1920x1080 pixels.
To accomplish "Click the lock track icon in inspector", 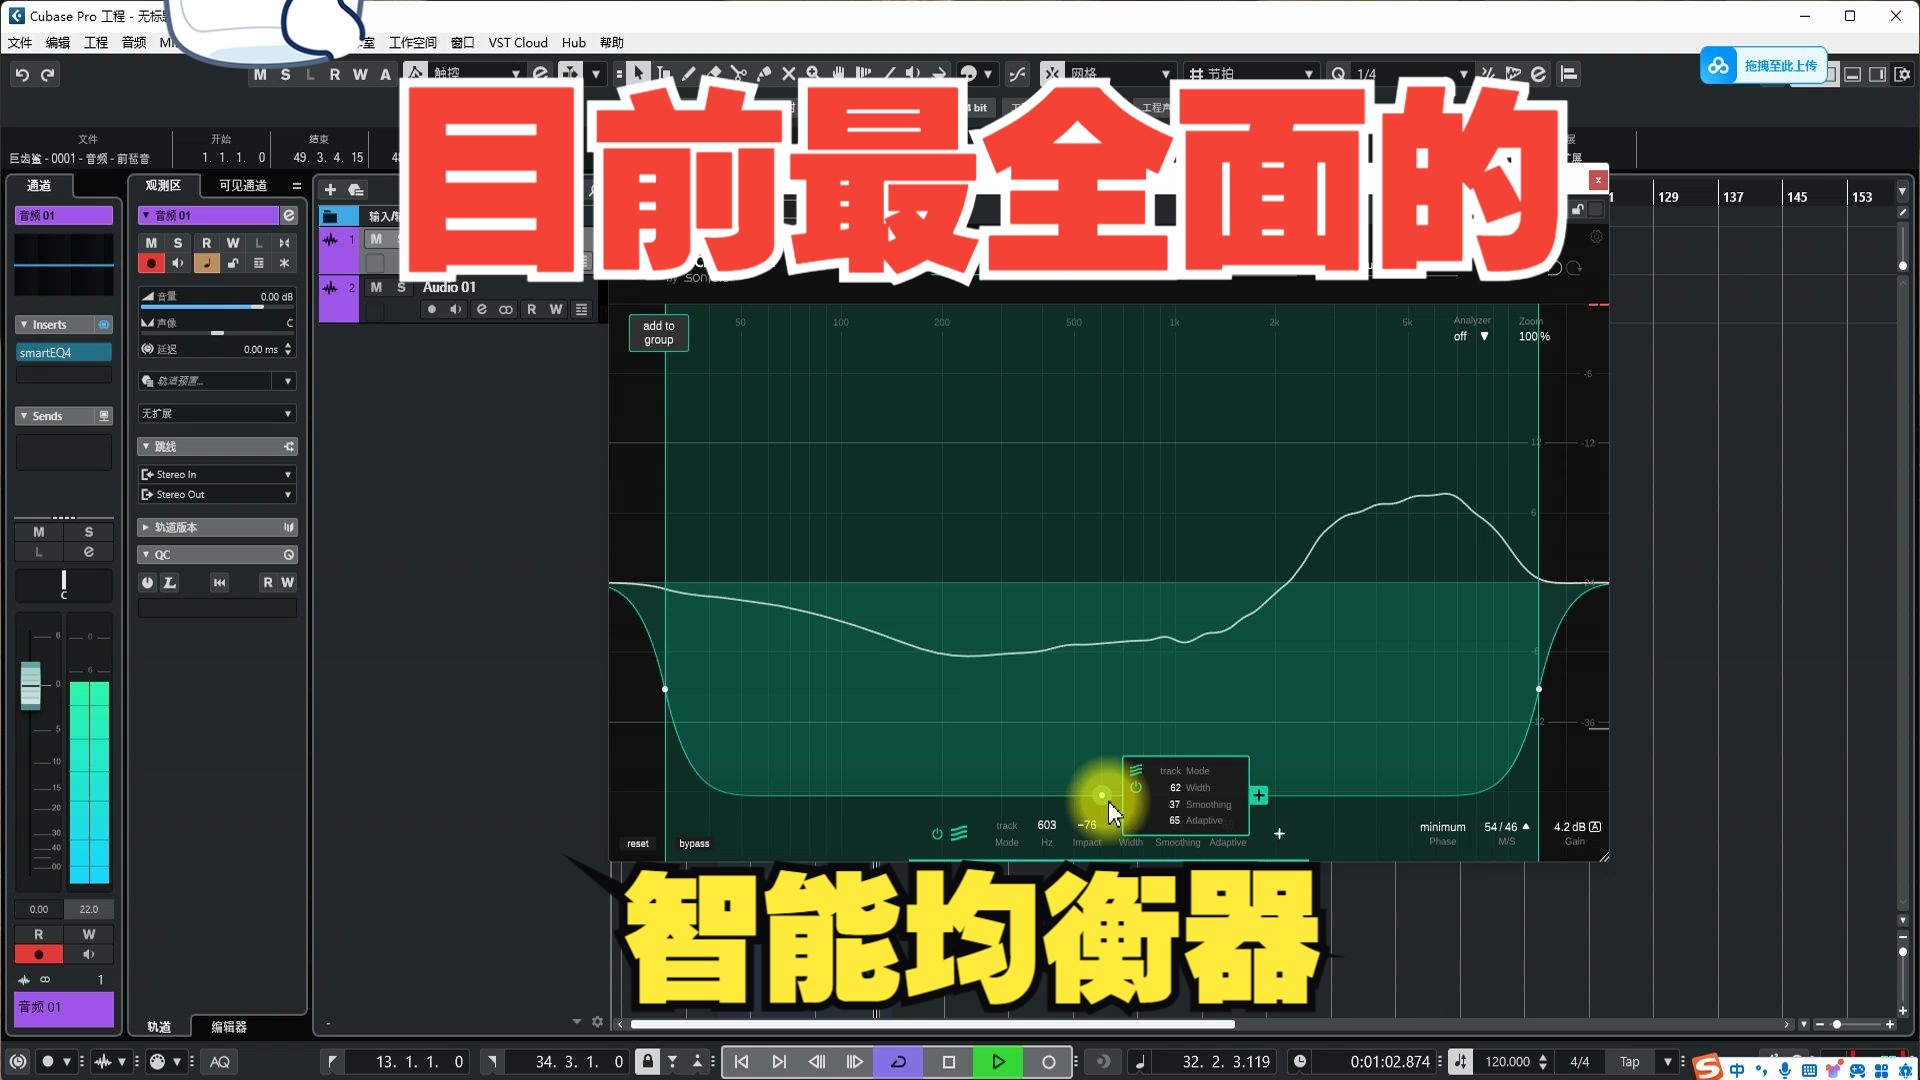I will (232, 263).
